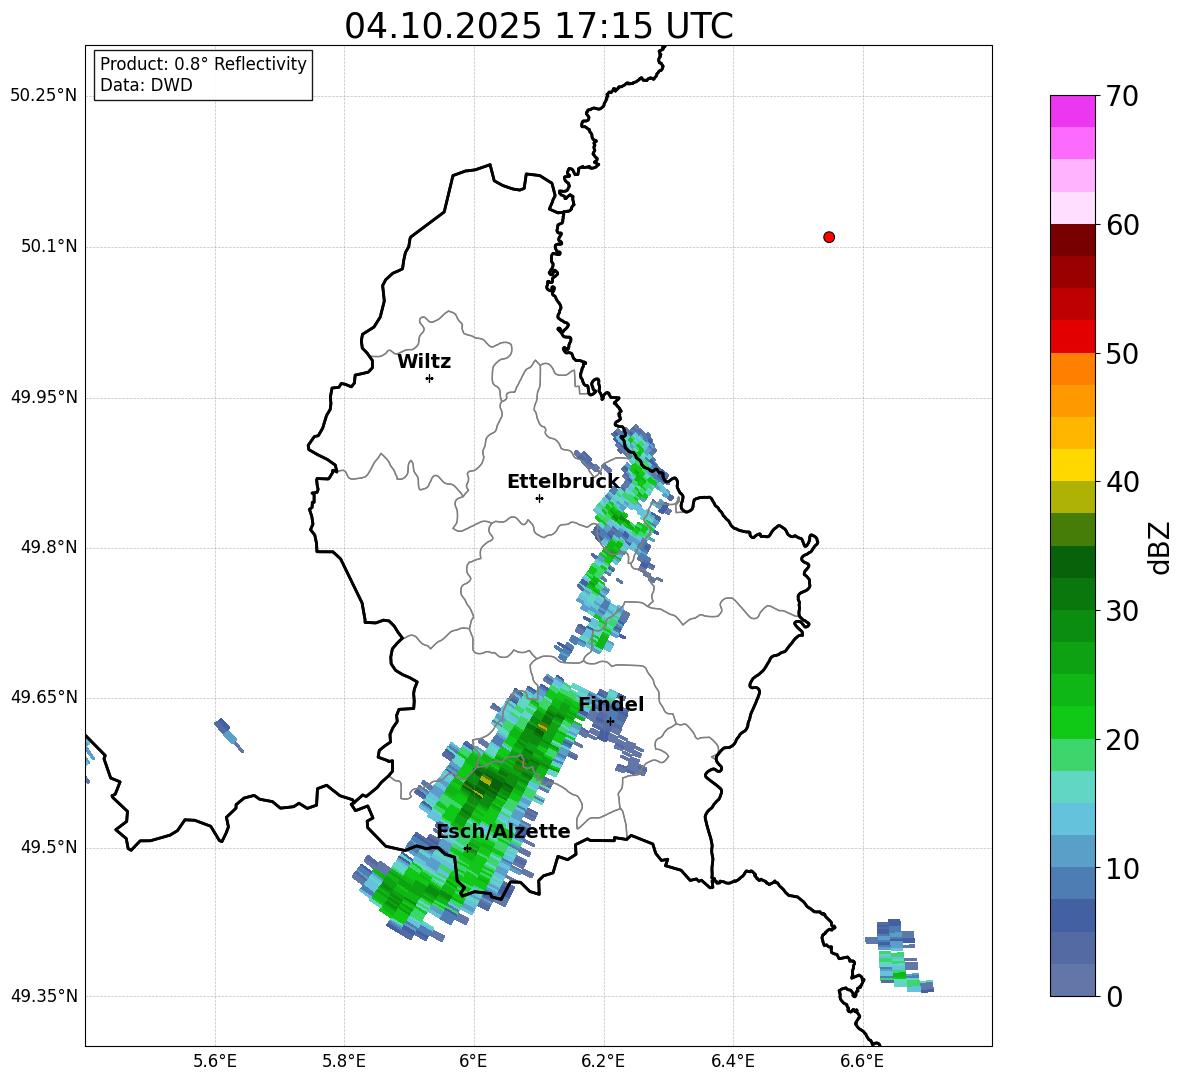Click the 6.2°E longitude label
The image size is (1184, 1081).
pos(603,1061)
